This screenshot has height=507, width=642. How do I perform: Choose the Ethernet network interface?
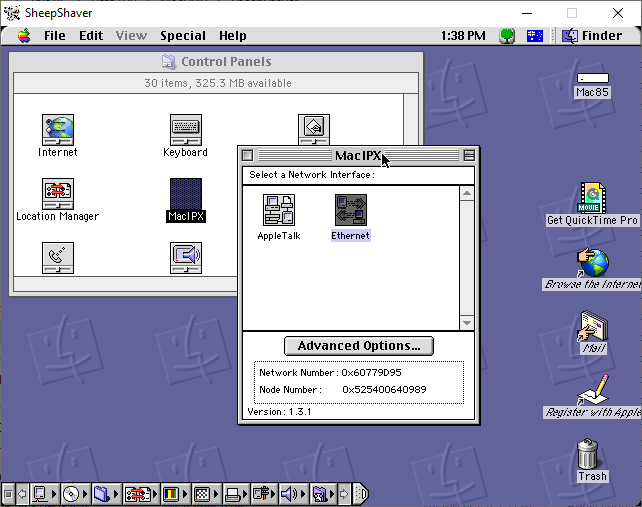point(351,210)
